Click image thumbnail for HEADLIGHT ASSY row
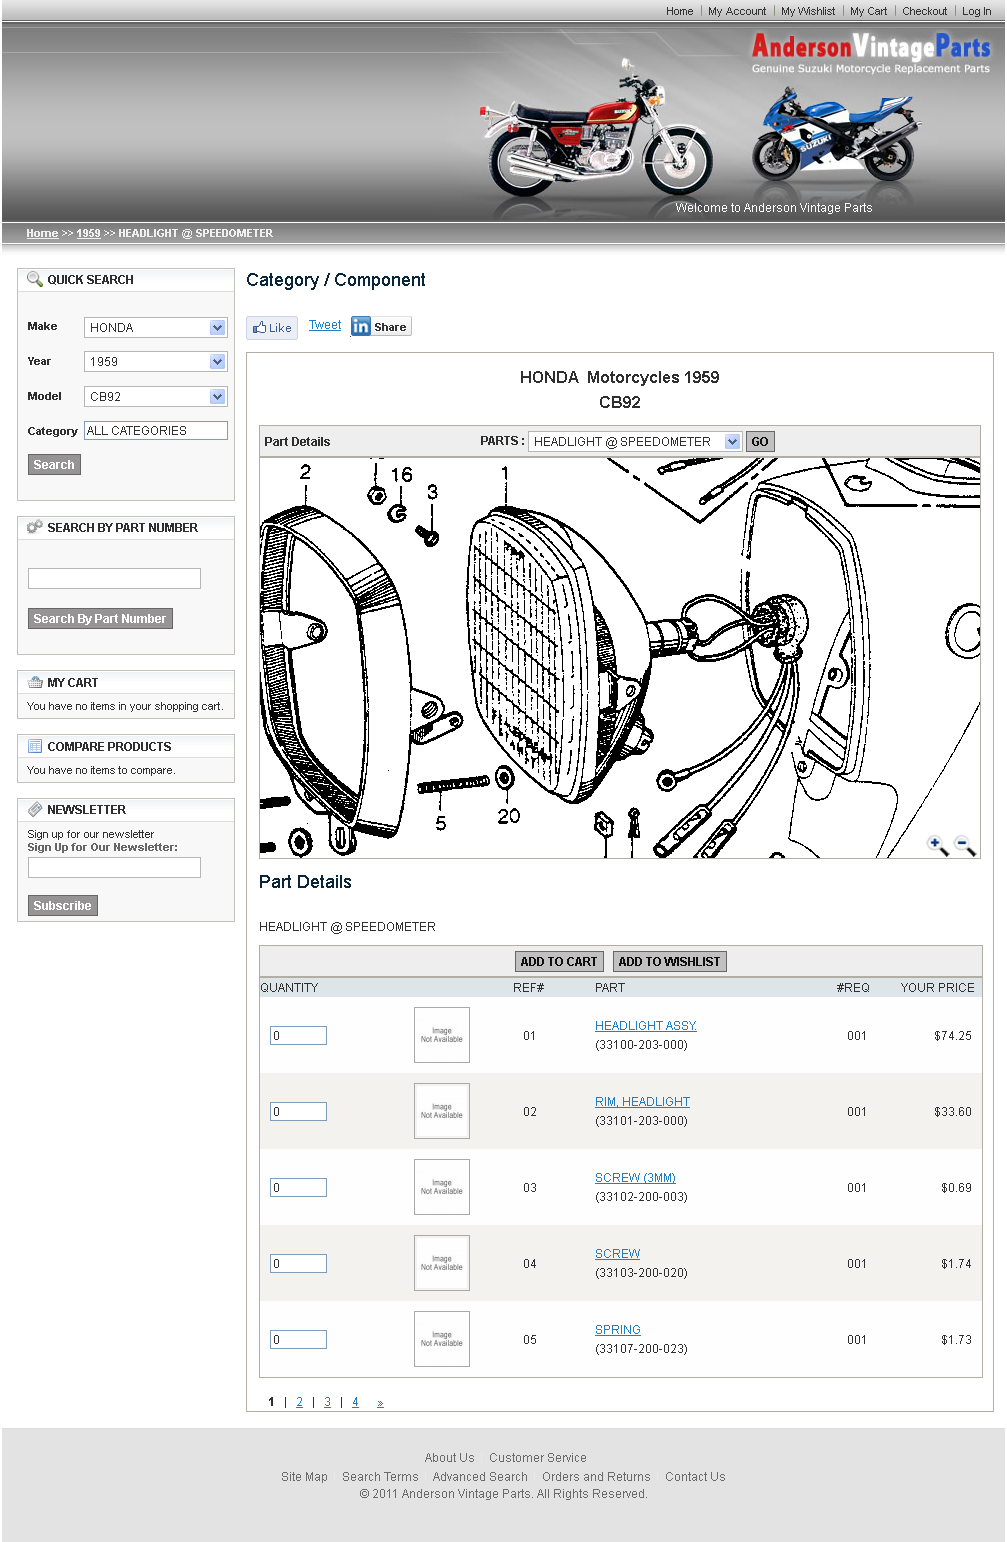1007x1542 pixels. tap(442, 1035)
